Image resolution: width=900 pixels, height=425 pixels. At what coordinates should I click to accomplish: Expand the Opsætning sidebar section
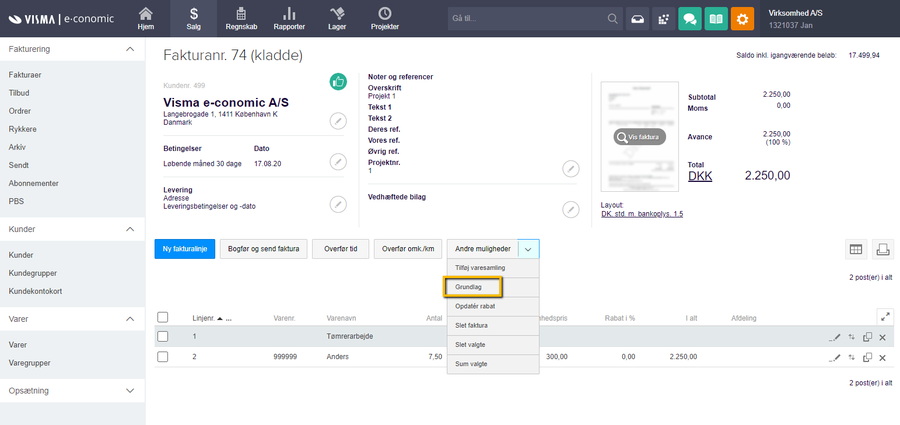(129, 391)
